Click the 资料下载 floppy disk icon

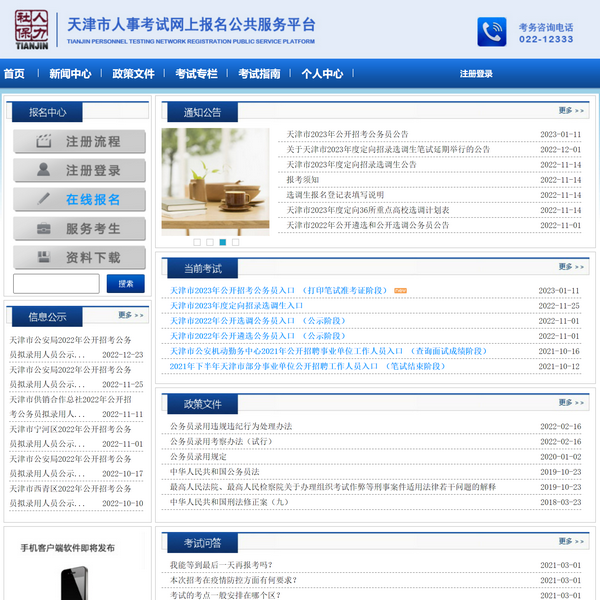(43, 258)
